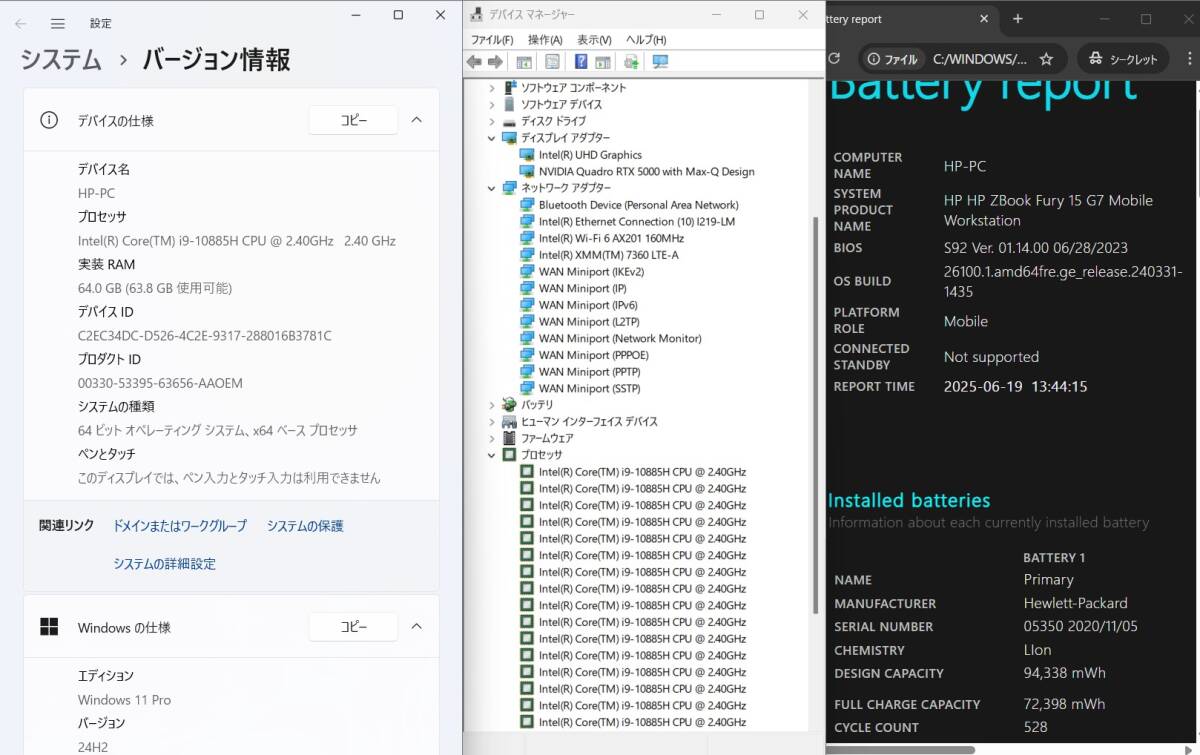Bookmark the page with the star icon
The image size is (1200, 755).
pyautogui.click(x=1046, y=59)
